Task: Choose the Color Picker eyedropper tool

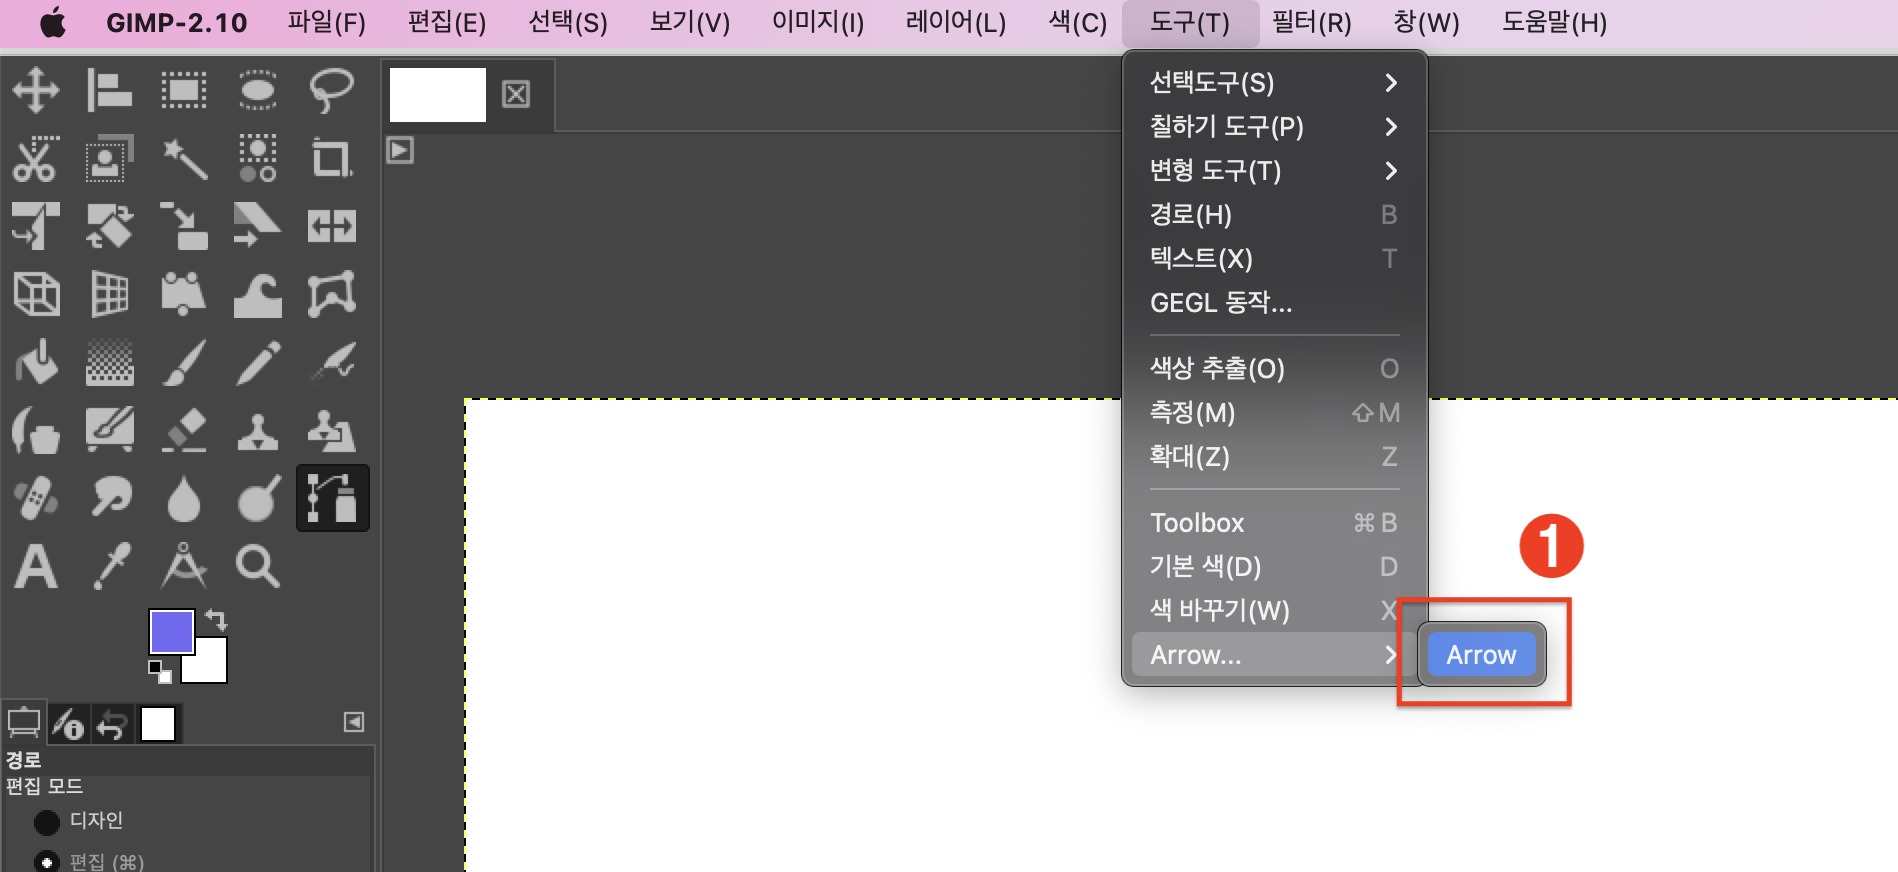Action: 110,566
